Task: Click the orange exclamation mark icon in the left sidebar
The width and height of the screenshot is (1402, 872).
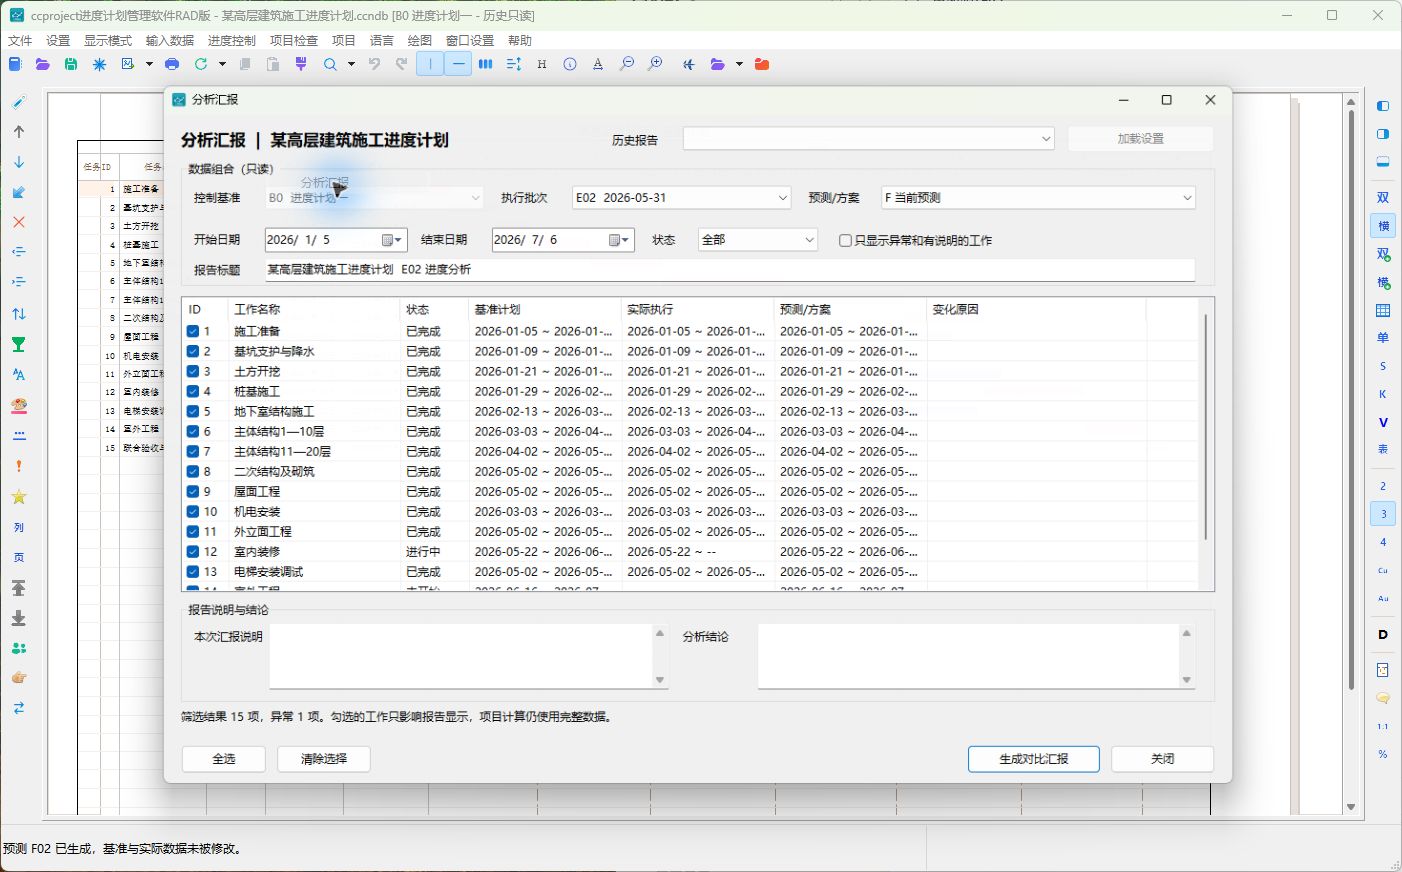Action: [18, 466]
